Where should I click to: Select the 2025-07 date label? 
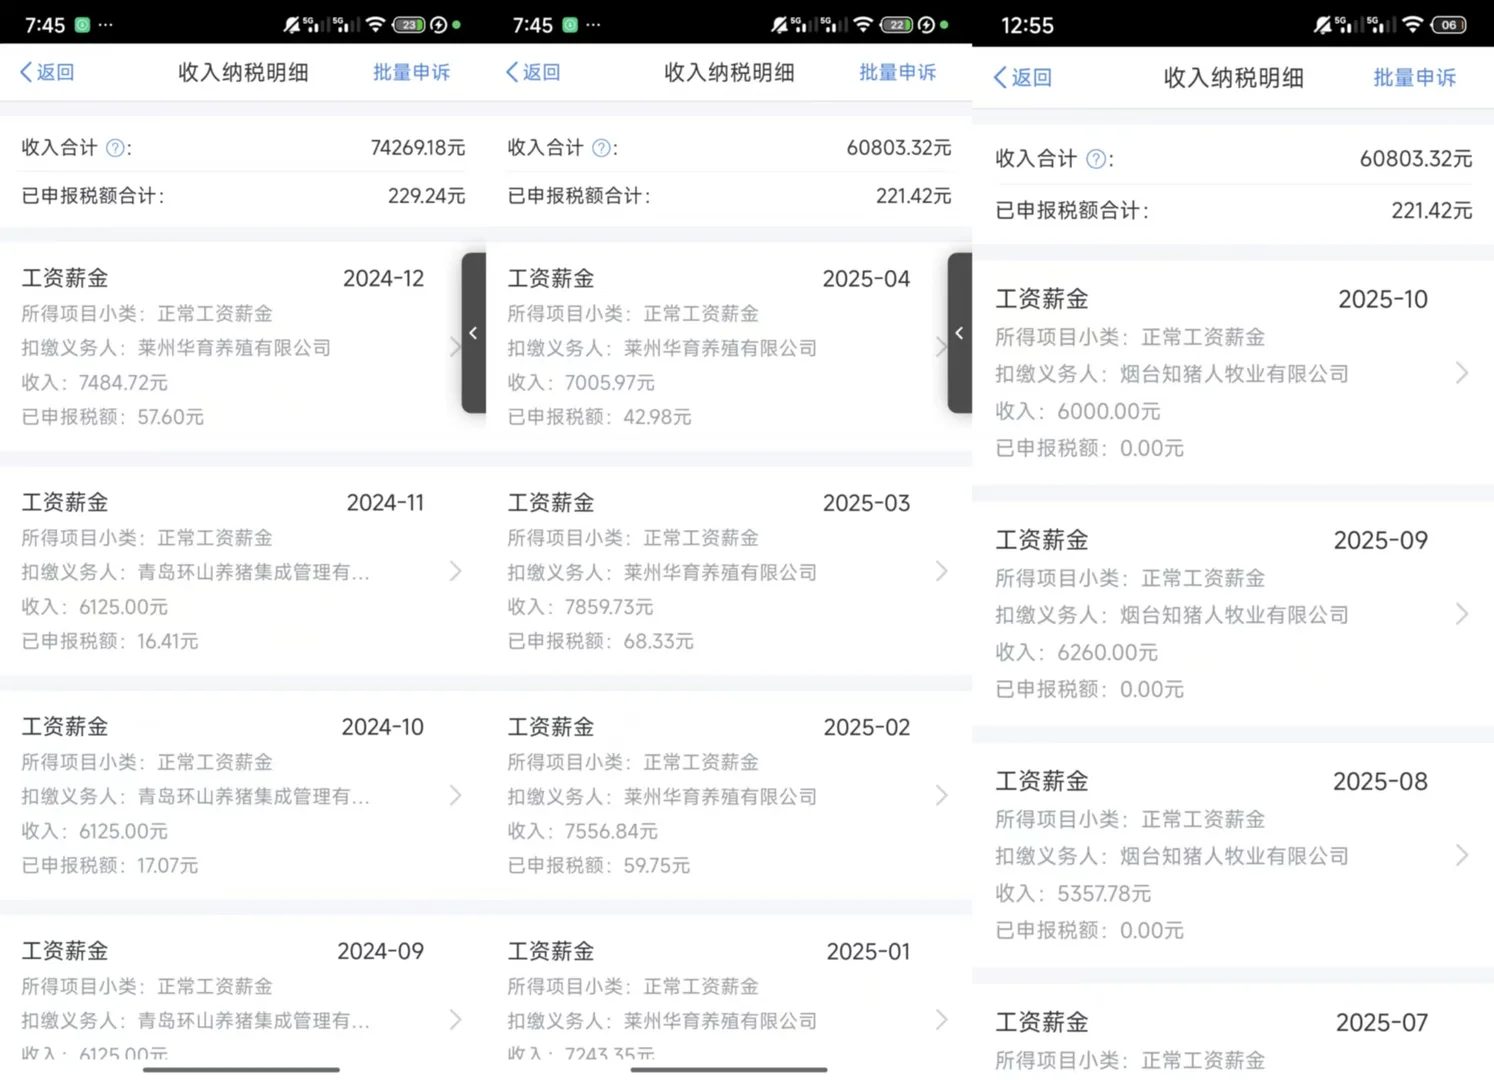pyautogui.click(x=1382, y=1022)
